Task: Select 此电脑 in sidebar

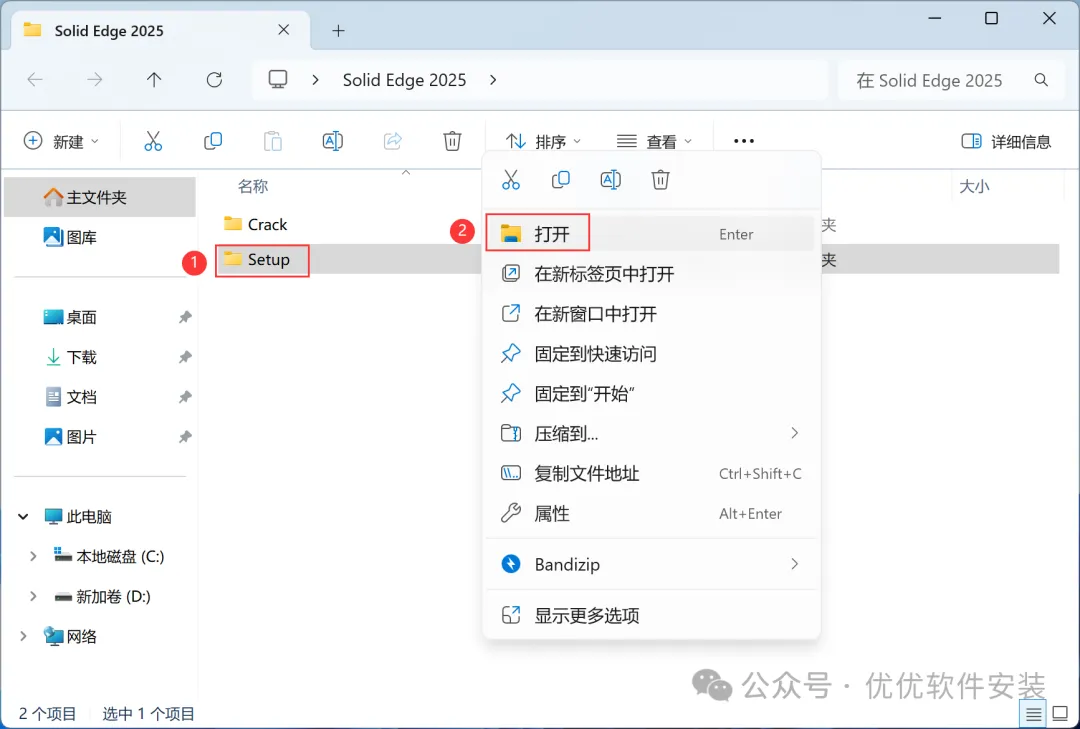Action: [78, 516]
